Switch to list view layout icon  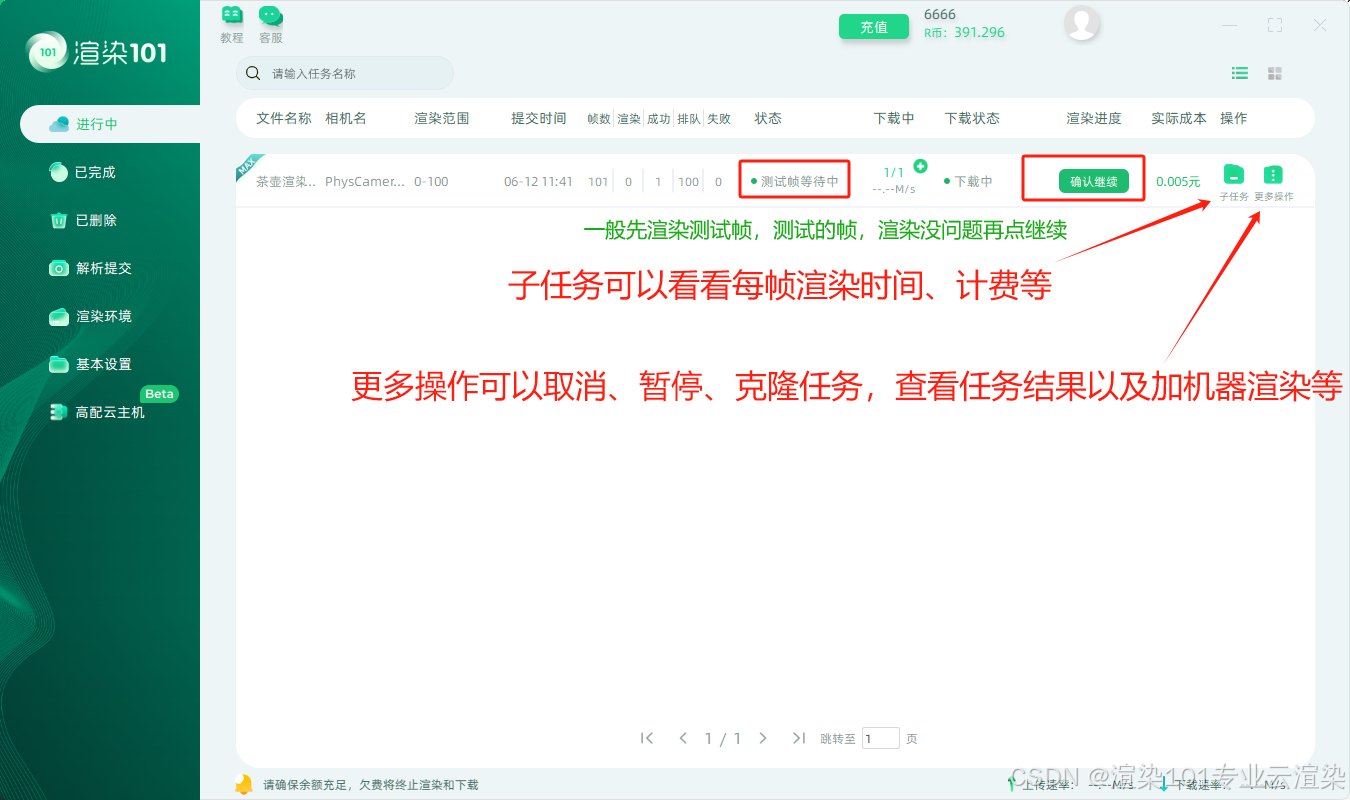point(1240,73)
